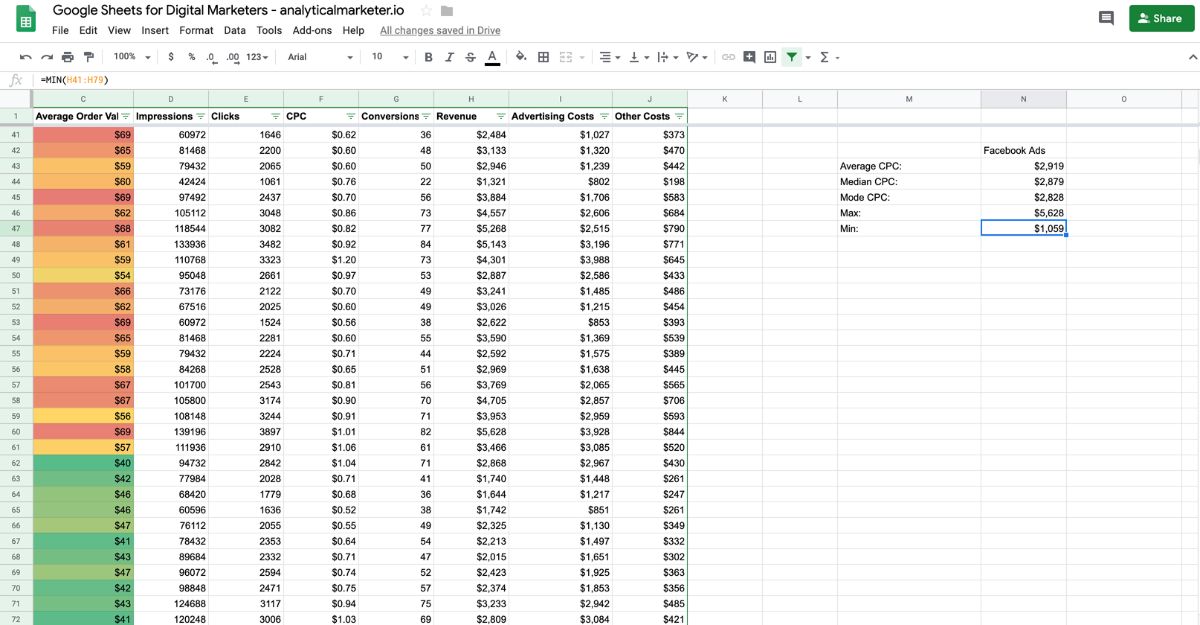Open the 123 more formats dropdown

click(x=258, y=57)
